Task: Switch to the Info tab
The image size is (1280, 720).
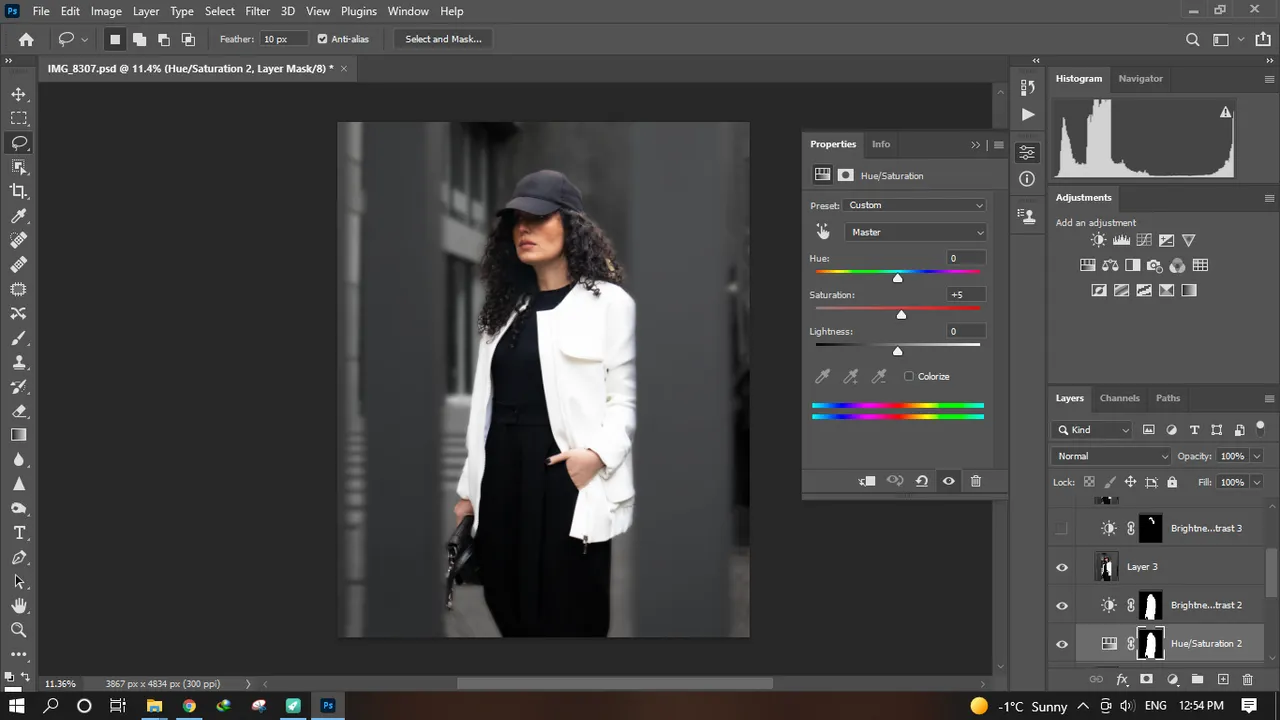Action: (880, 144)
